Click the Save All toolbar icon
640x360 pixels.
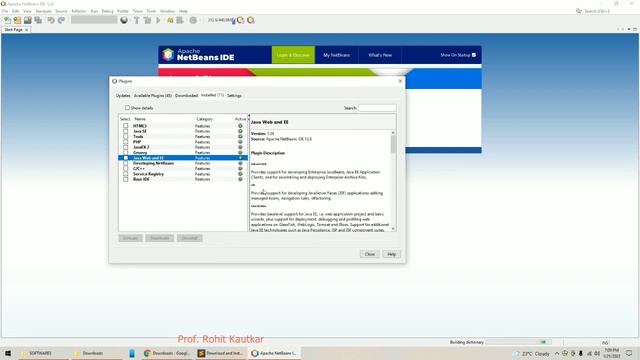tap(38, 20)
